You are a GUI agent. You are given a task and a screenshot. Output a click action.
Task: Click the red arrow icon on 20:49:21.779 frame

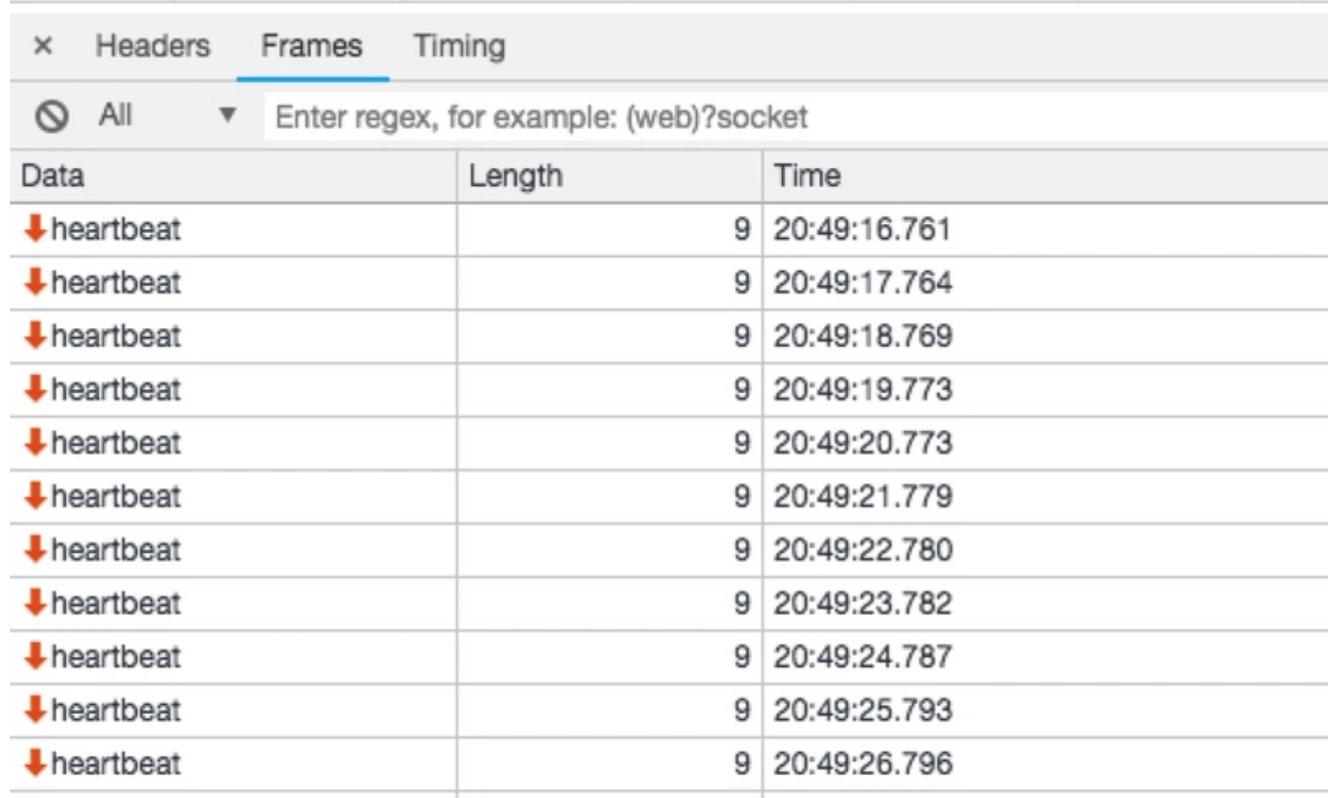35,496
